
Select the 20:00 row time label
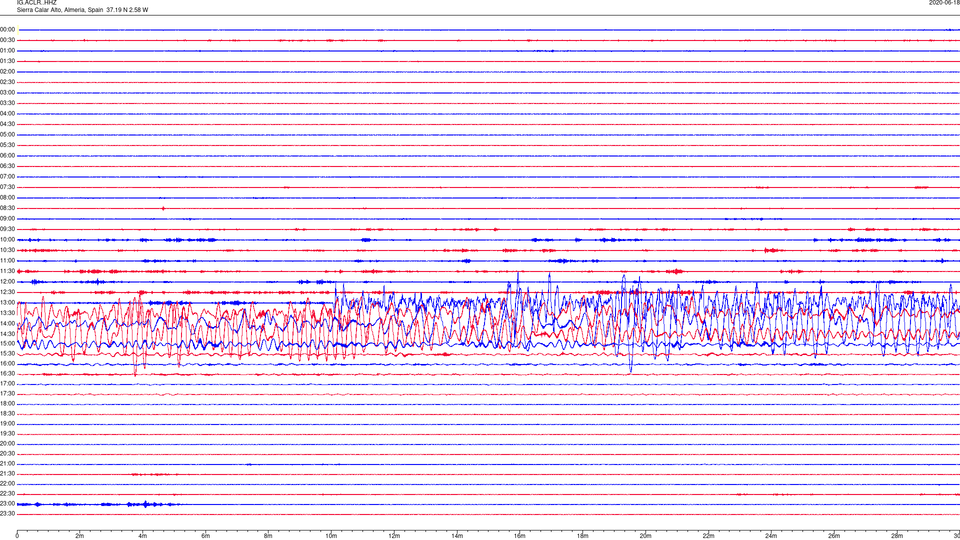tap(7, 444)
